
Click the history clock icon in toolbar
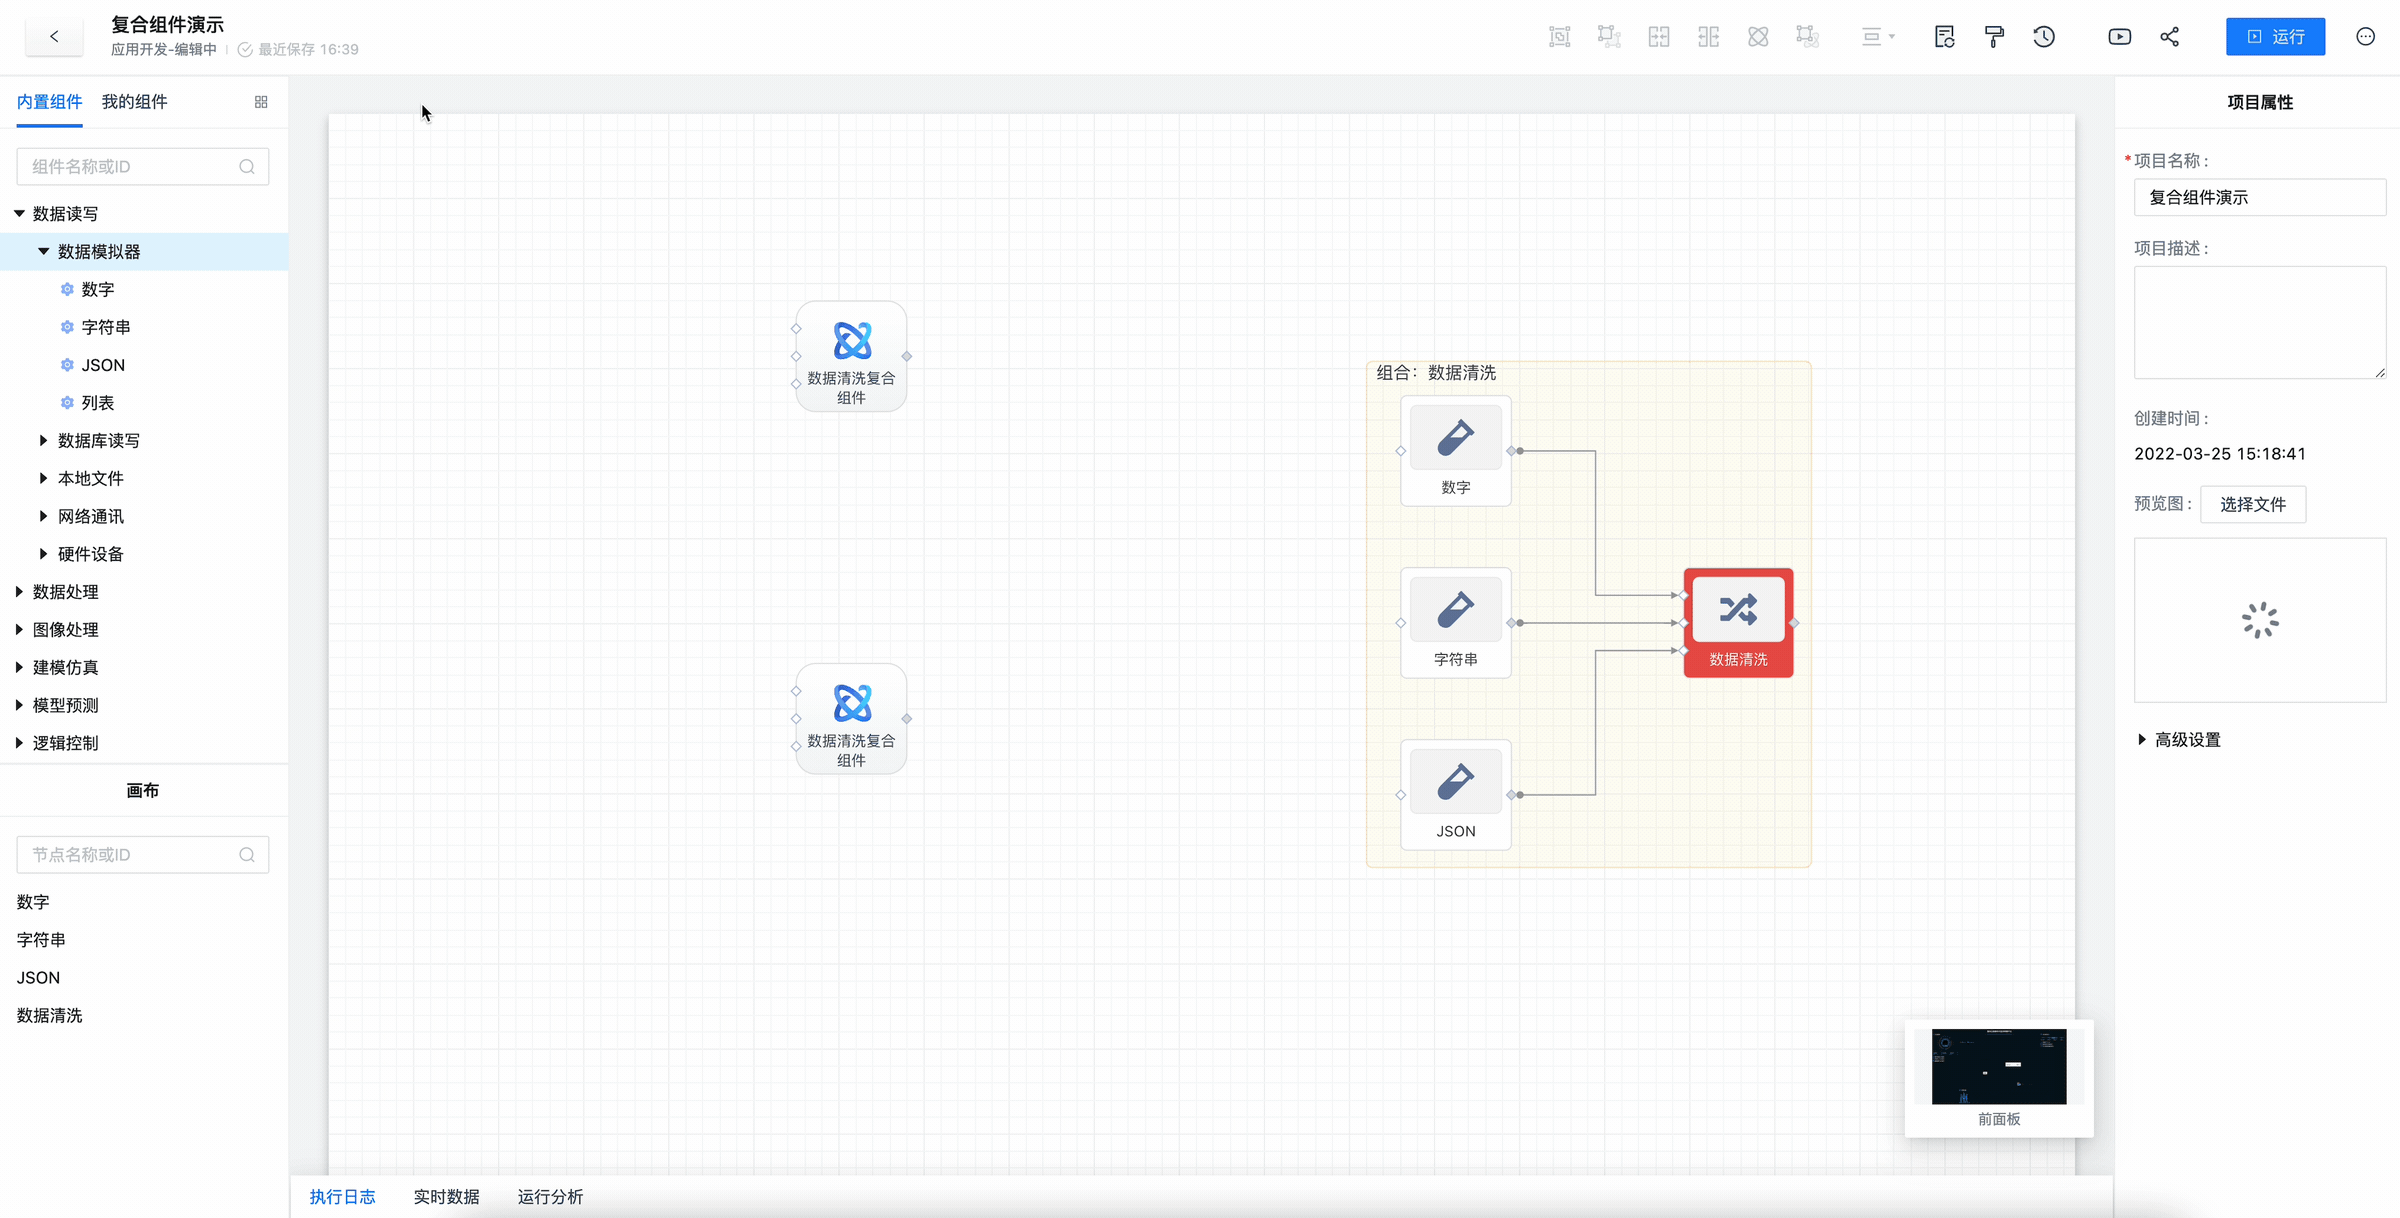[x=2044, y=37]
